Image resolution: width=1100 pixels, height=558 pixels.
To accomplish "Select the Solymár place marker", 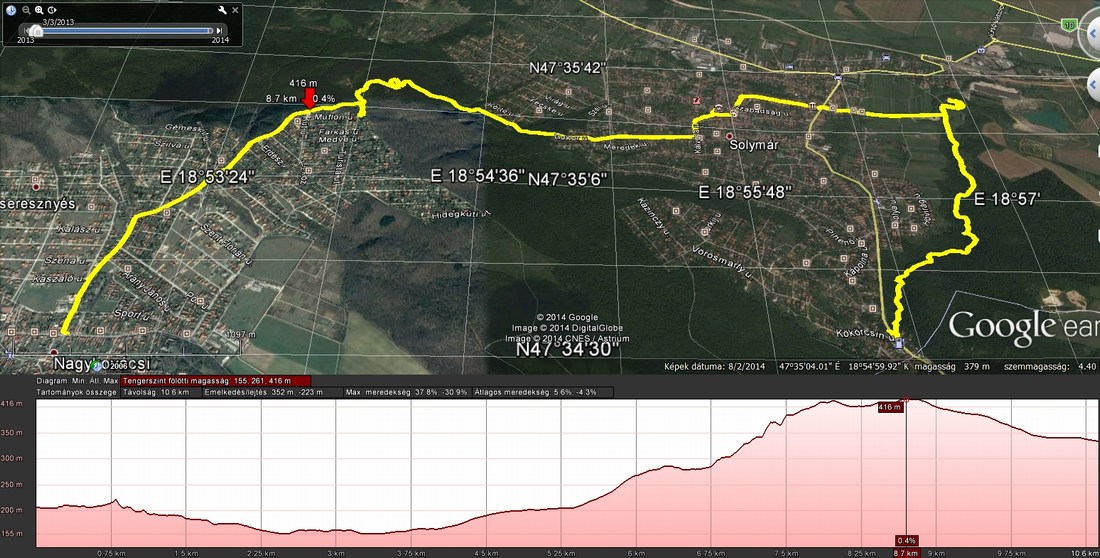I will click(x=730, y=136).
